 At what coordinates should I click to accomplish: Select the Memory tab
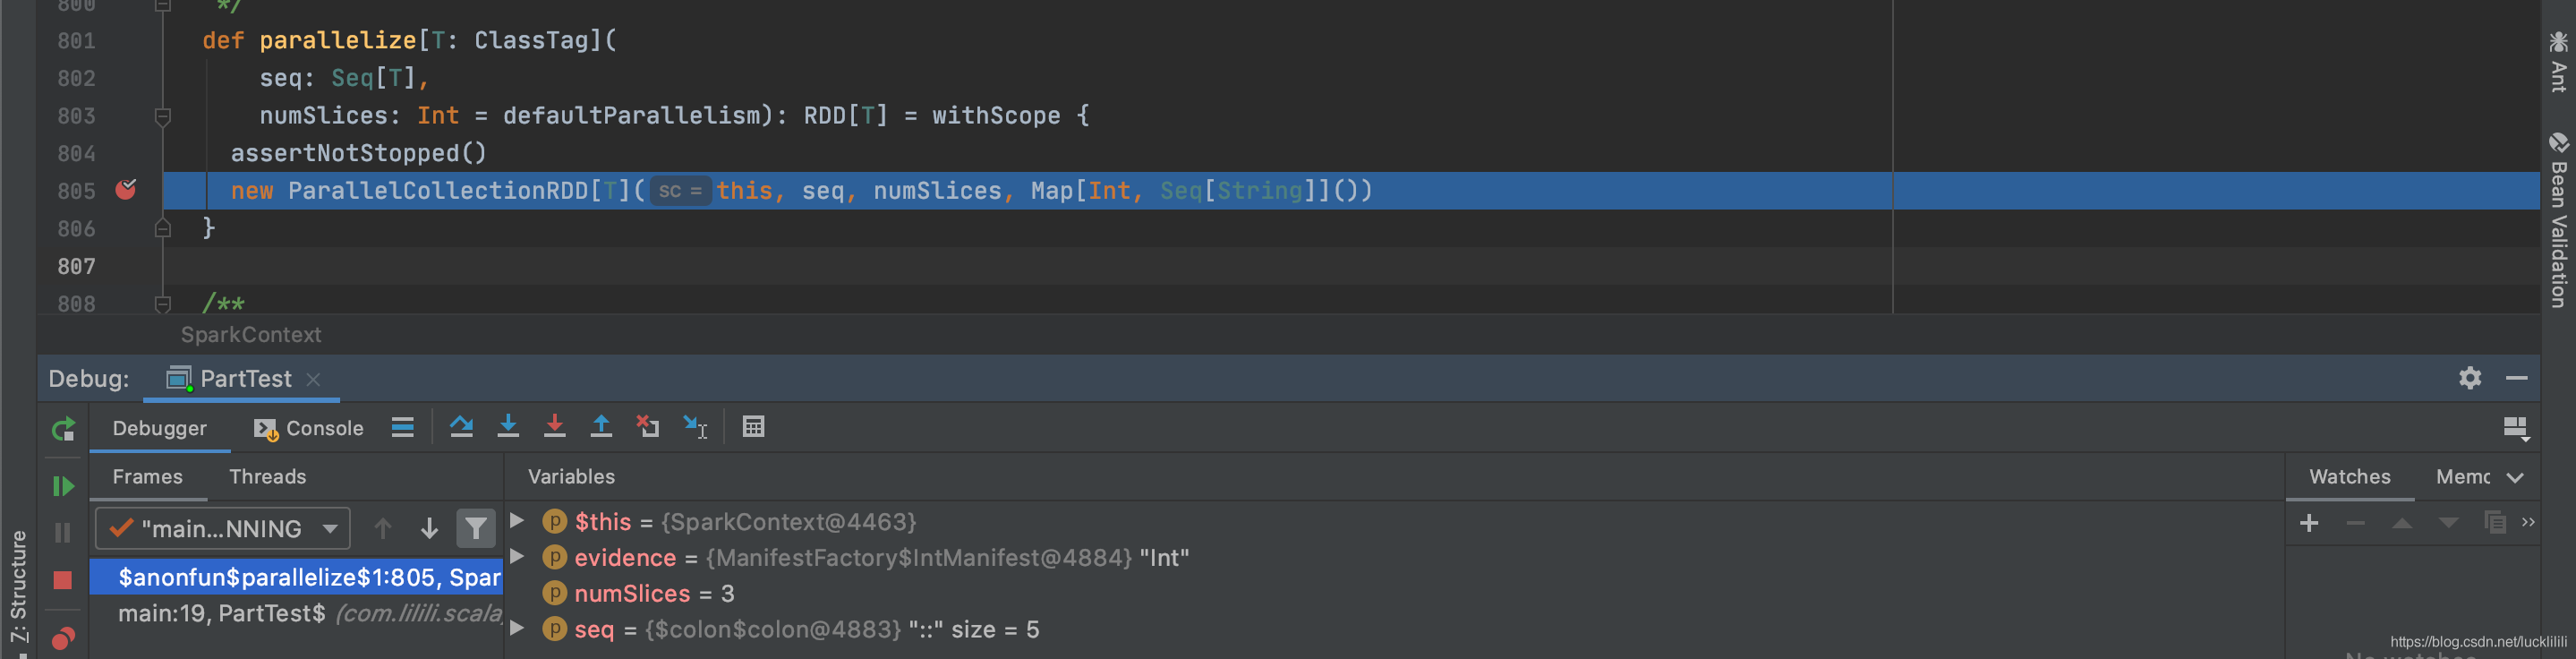pos(2462,477)
